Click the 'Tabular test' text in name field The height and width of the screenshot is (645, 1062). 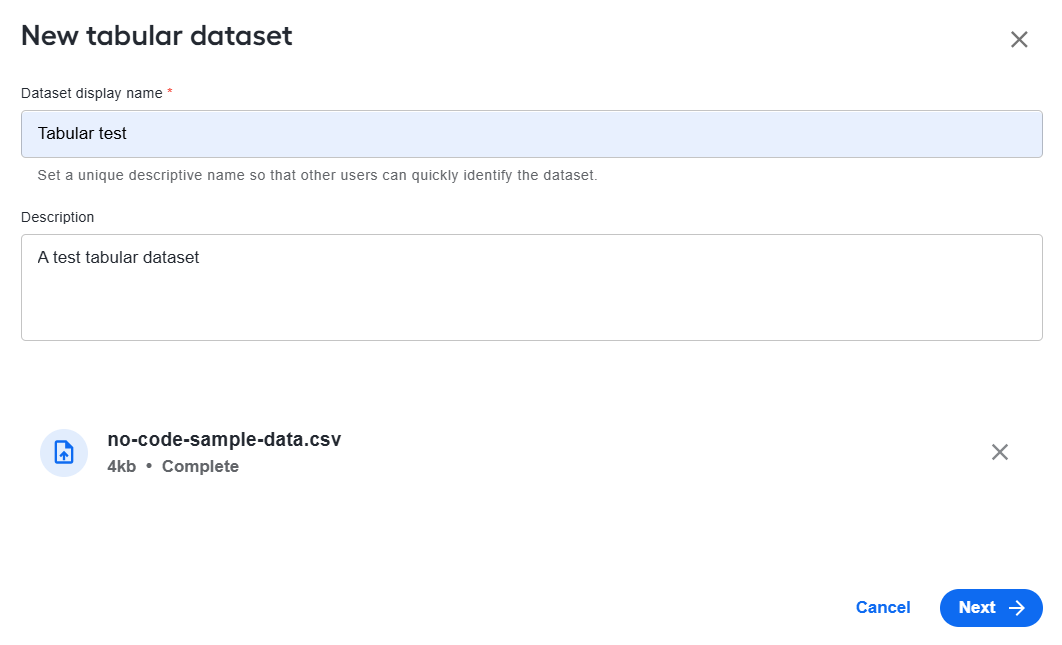(82, 133)
